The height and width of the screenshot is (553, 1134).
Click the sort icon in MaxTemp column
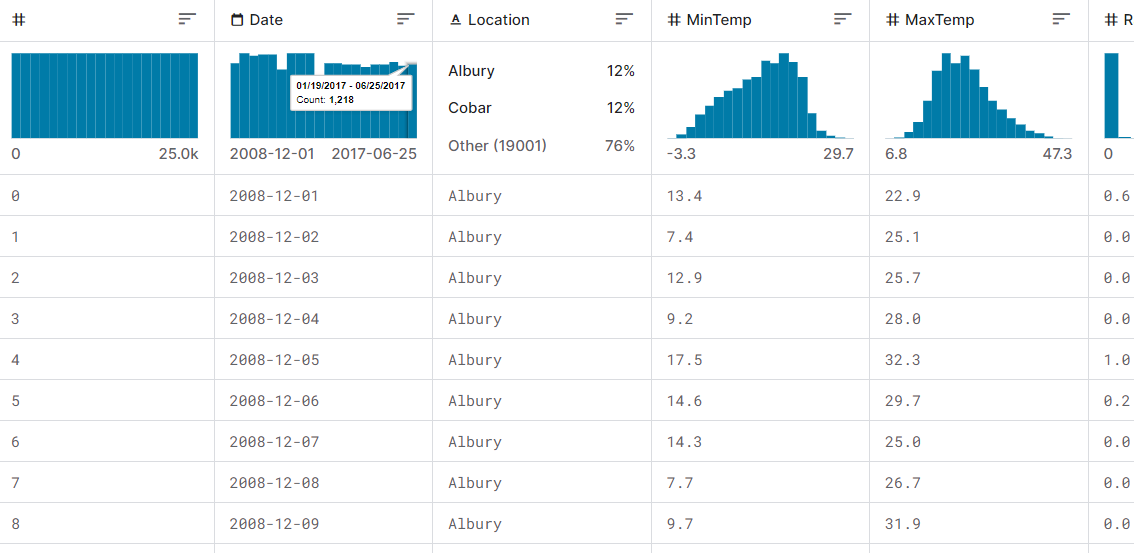point(1061,19)
